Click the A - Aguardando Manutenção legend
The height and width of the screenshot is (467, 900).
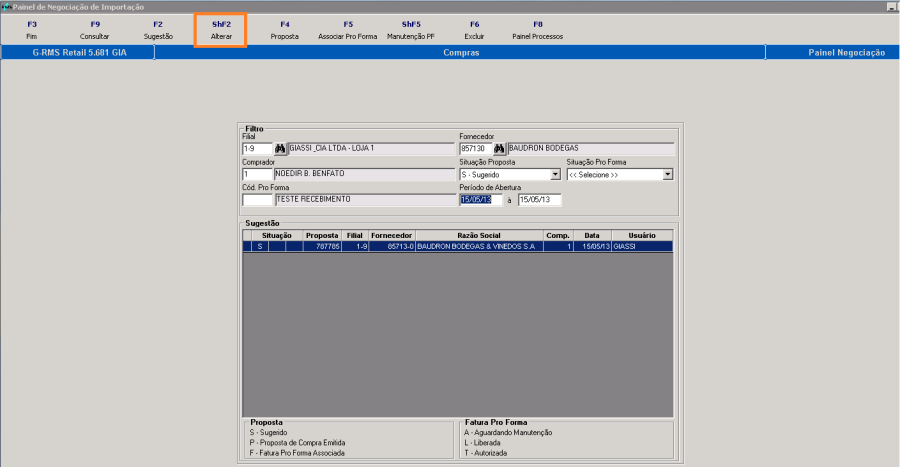coord(508,433)
